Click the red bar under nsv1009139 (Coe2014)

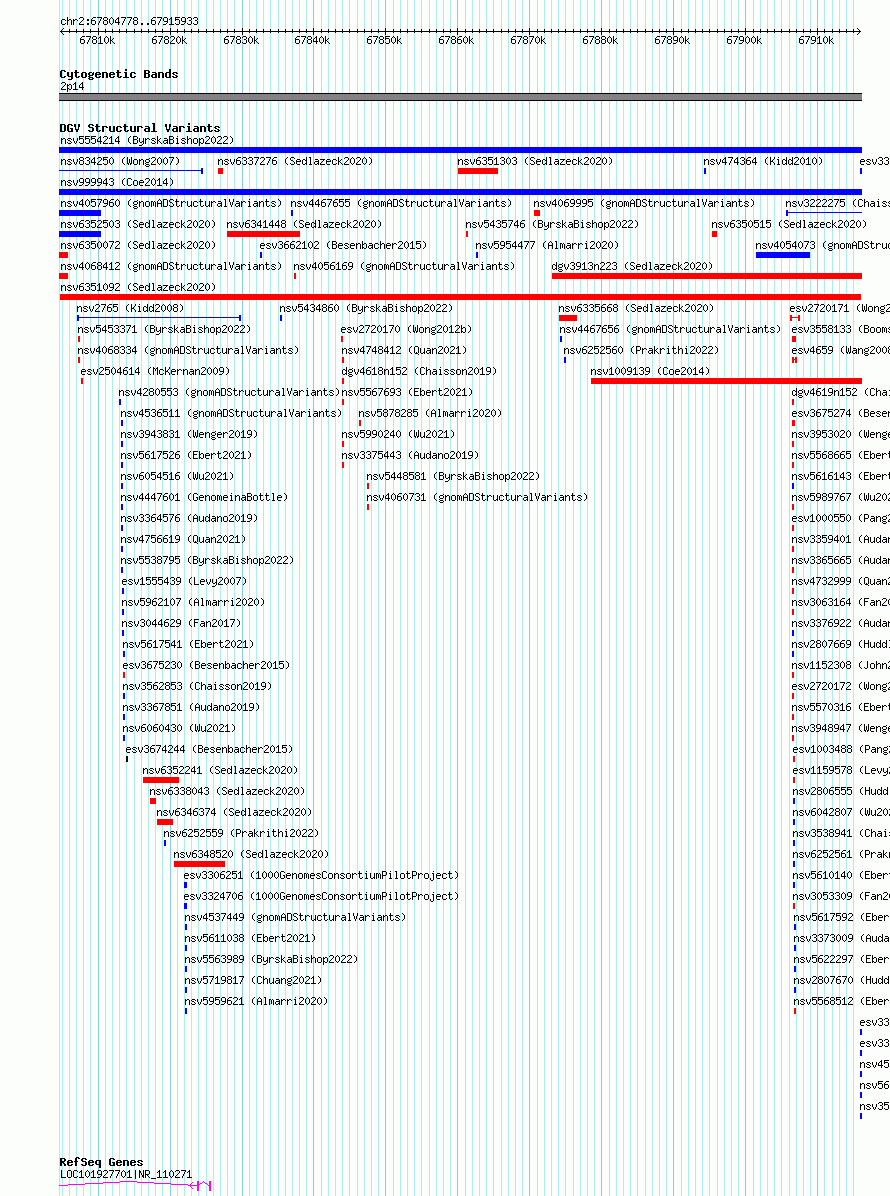point(726,381)
